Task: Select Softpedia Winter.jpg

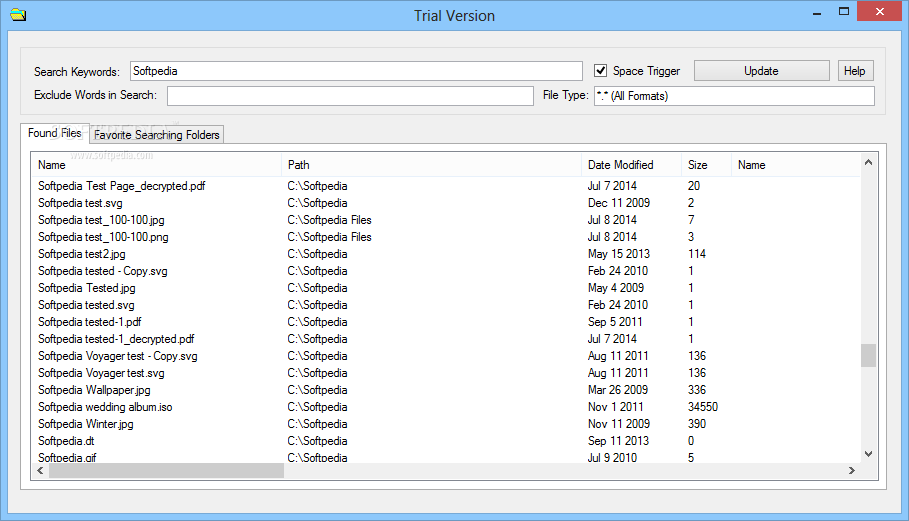Action: coord(86,424)
